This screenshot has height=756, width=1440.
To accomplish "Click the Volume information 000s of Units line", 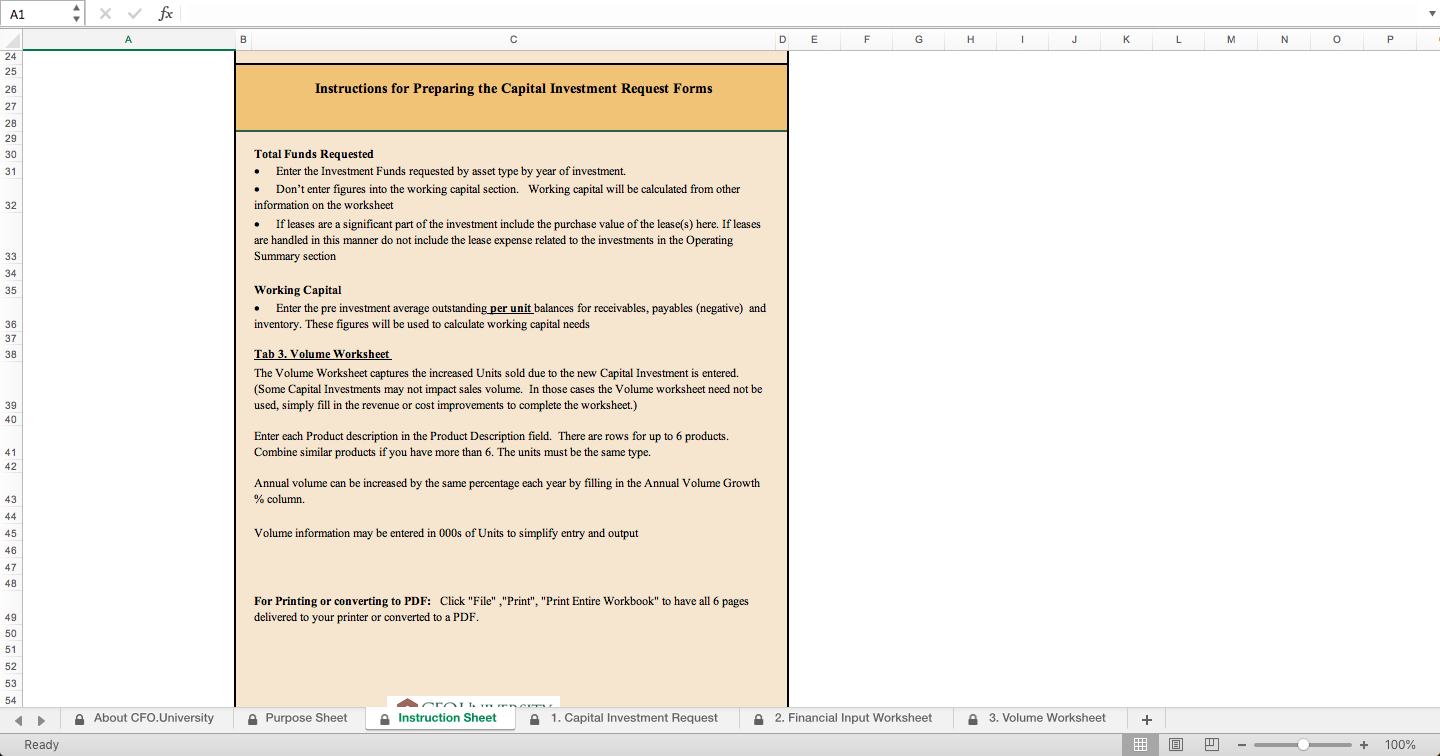I will (446, 533).
